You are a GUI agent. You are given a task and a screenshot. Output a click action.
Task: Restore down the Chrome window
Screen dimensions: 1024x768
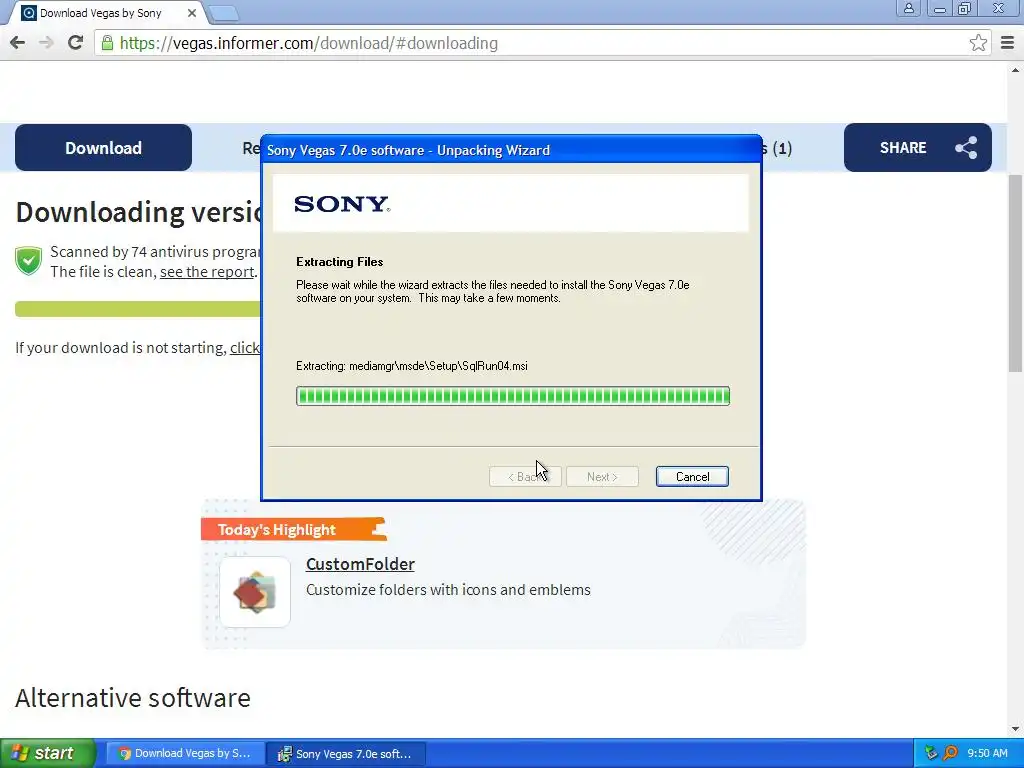964,8
